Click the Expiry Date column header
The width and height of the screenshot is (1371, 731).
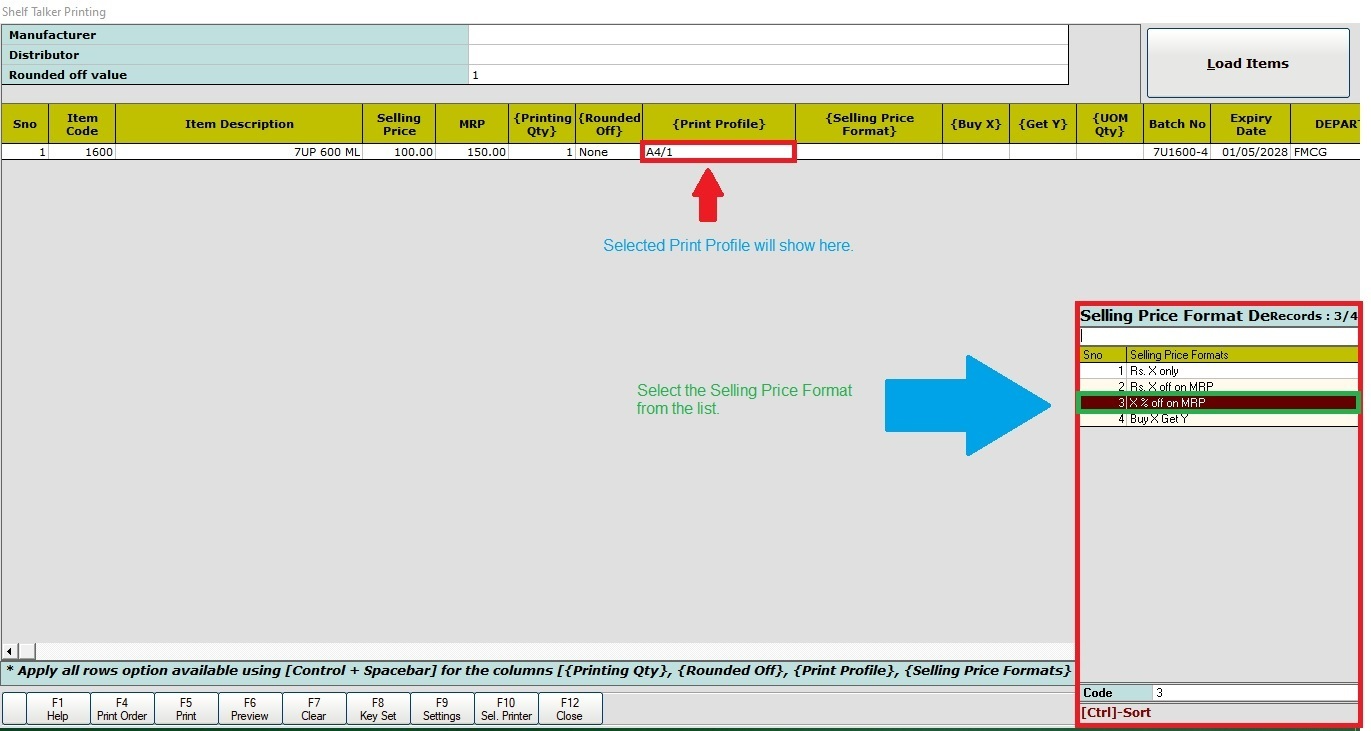(1250, 124)
